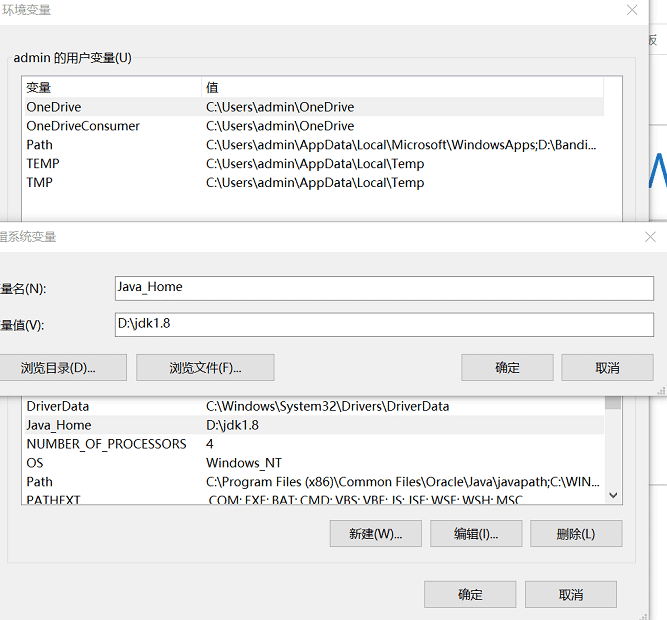Select TEMP user variable row
Screen dimensions: 667x620
[315, 163]
